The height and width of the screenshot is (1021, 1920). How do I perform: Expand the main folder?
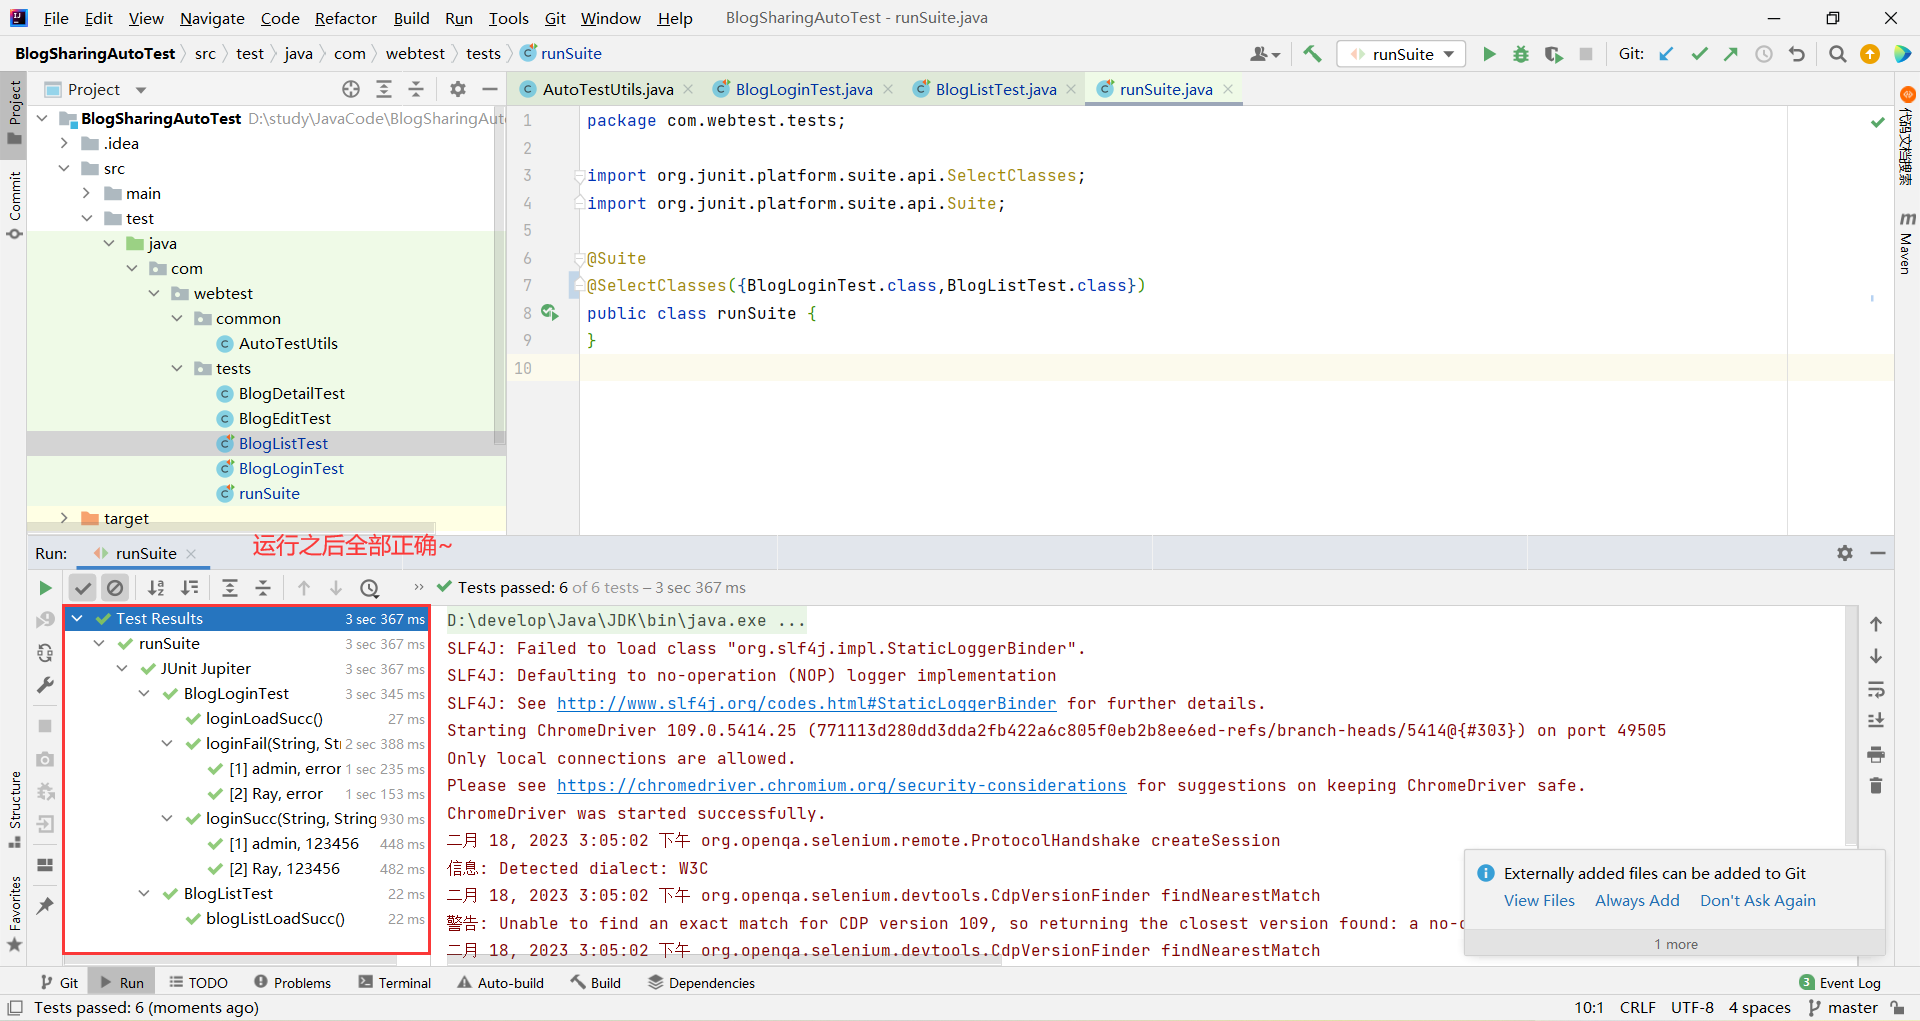86,193
